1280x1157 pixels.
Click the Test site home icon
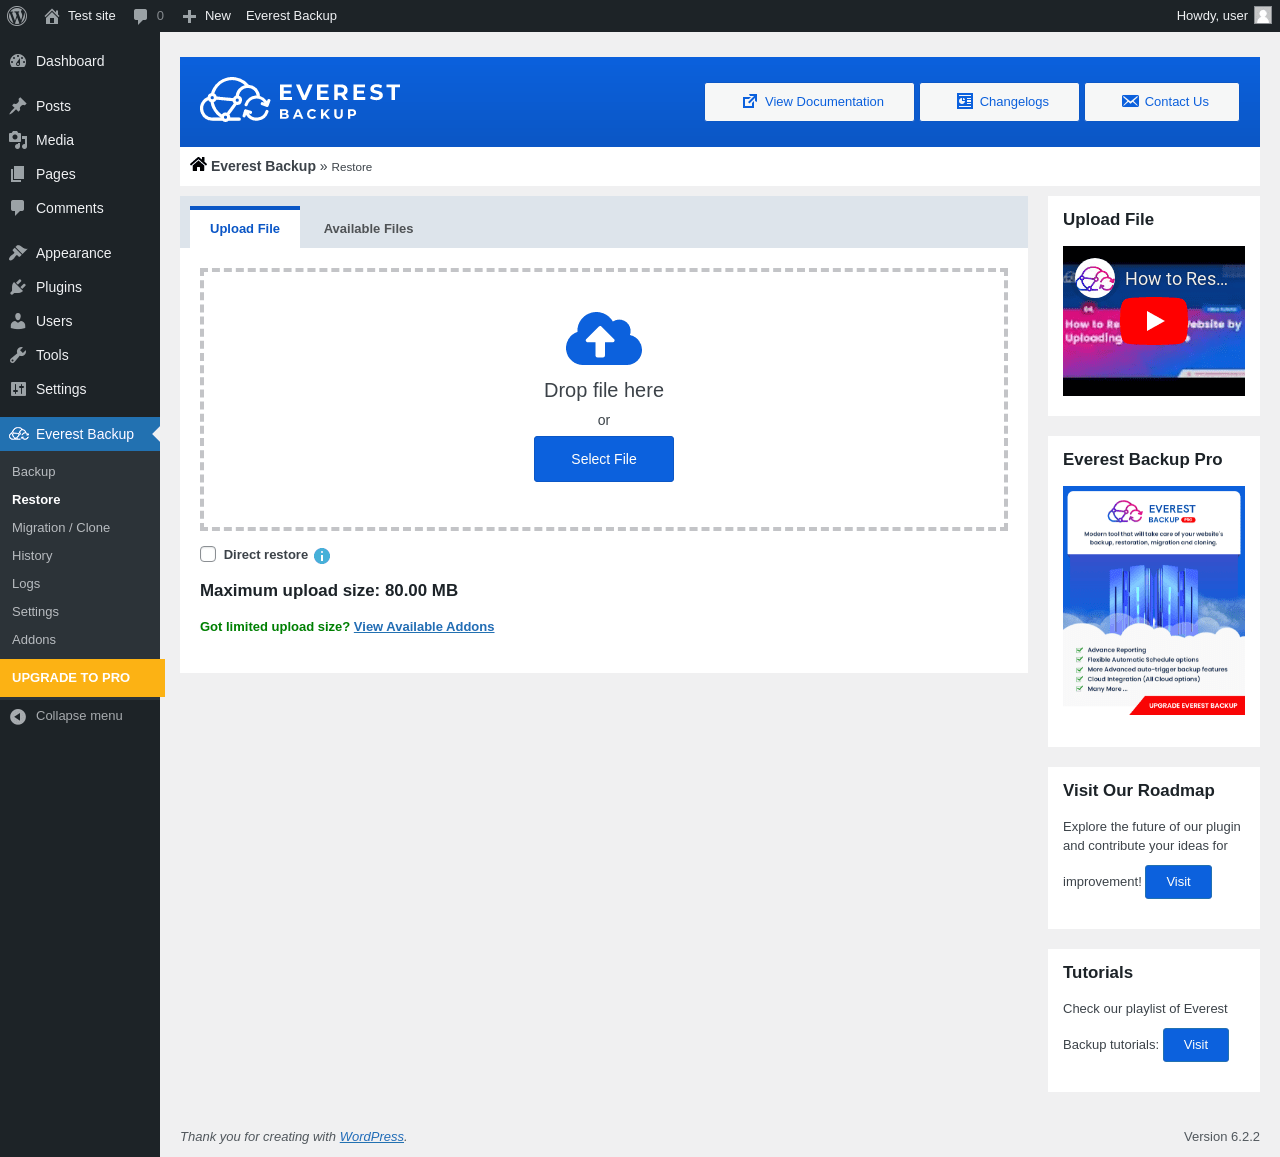pyautogui.click(x=52, y=16)
